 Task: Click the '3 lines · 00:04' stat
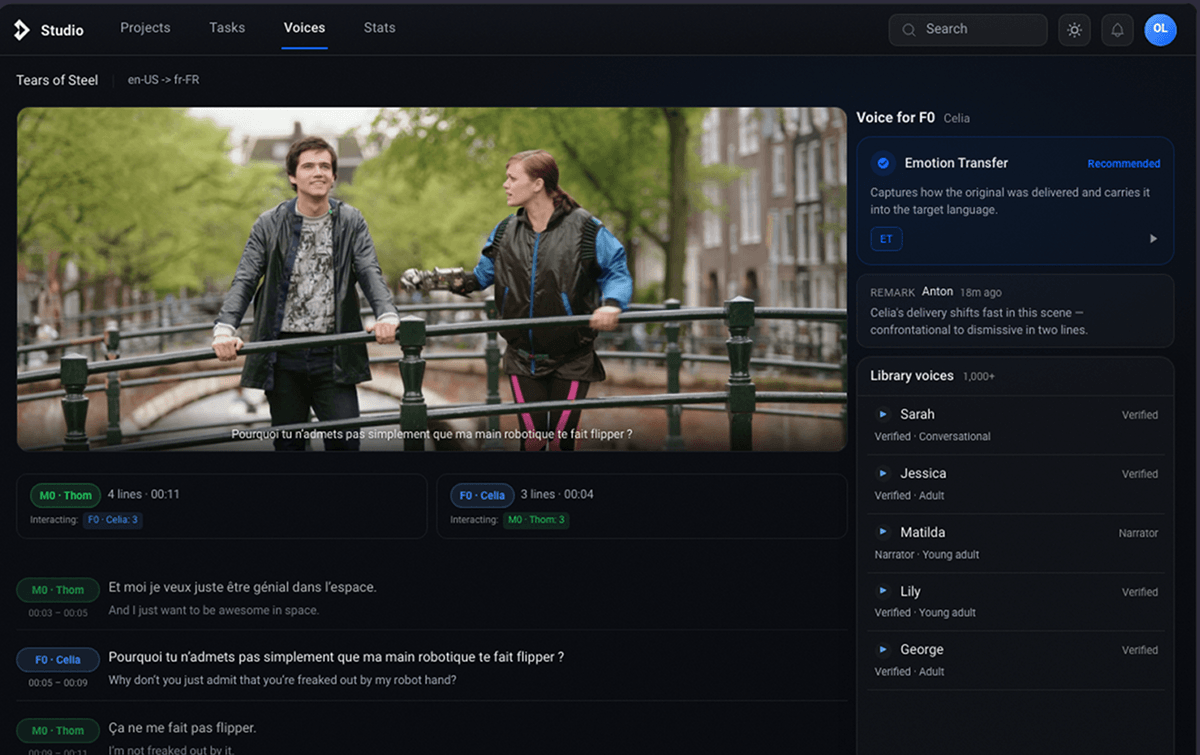(558, 494)
